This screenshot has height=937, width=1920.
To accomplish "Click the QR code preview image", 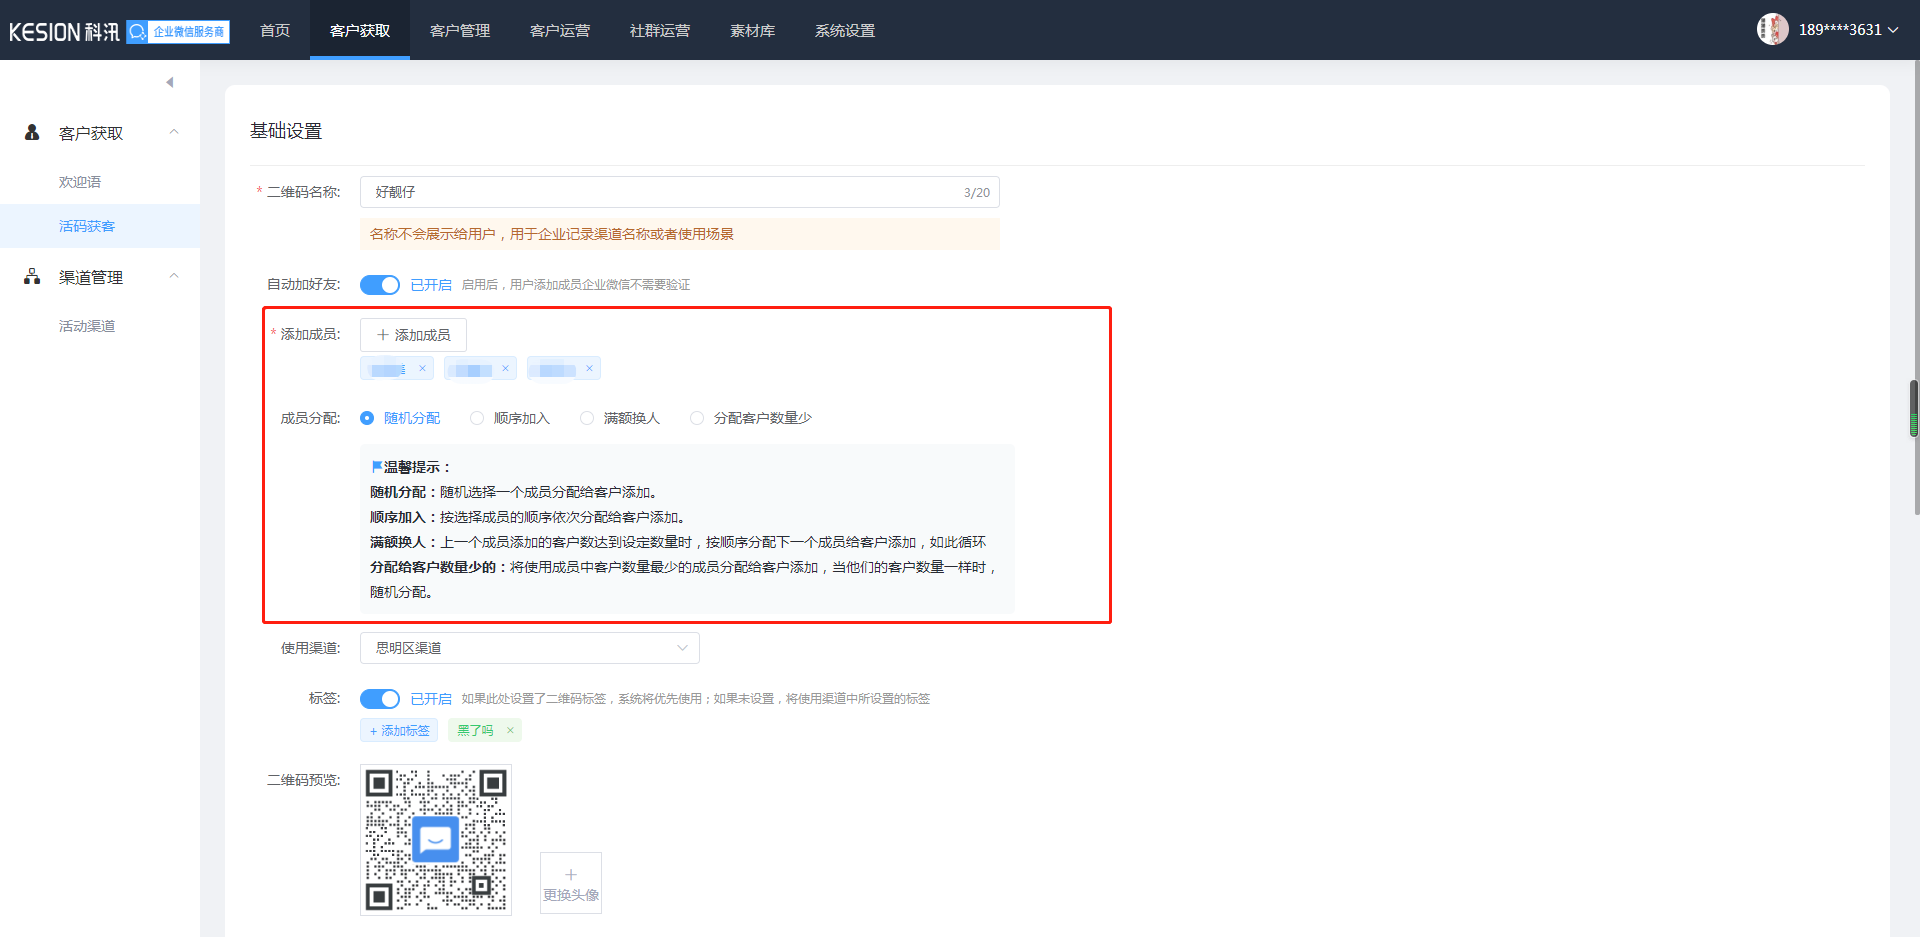I will [436, 840].
